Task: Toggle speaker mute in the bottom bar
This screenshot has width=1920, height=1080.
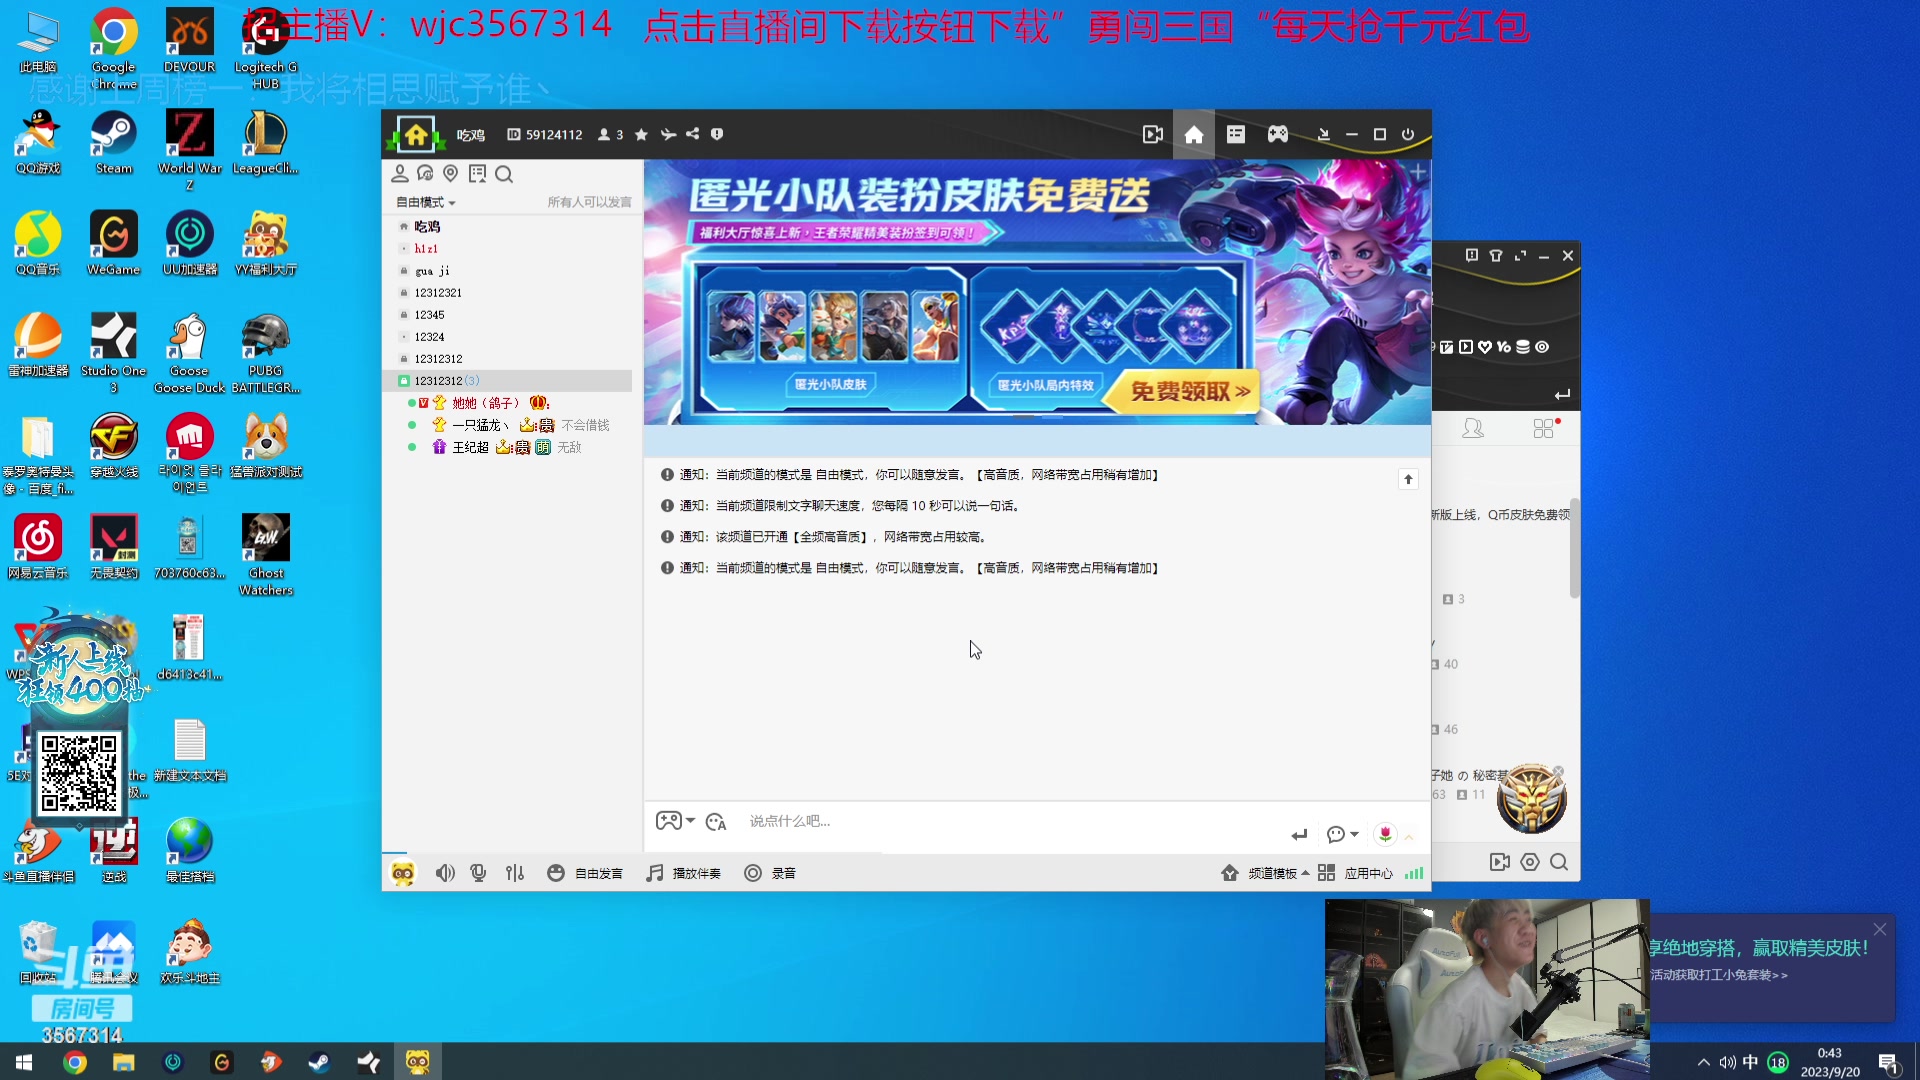Action: tap(445, 873)
